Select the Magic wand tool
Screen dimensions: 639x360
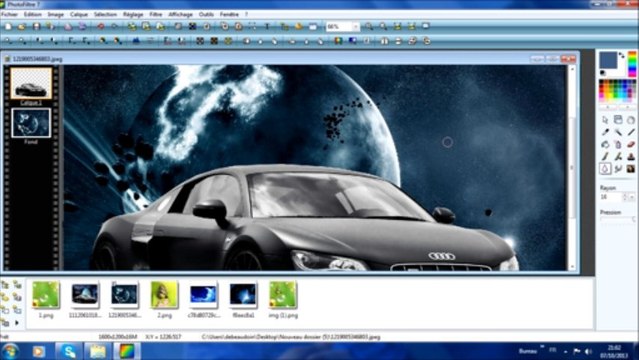[618, 132]
